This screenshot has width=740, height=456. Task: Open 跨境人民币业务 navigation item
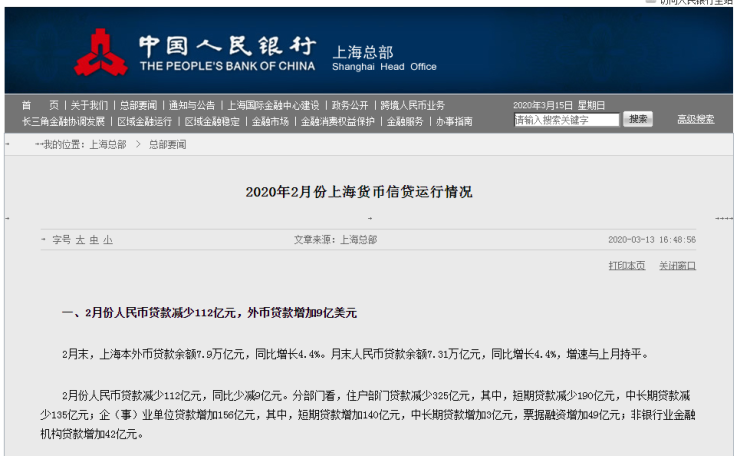pyautogui.click(x=412, y=105)
